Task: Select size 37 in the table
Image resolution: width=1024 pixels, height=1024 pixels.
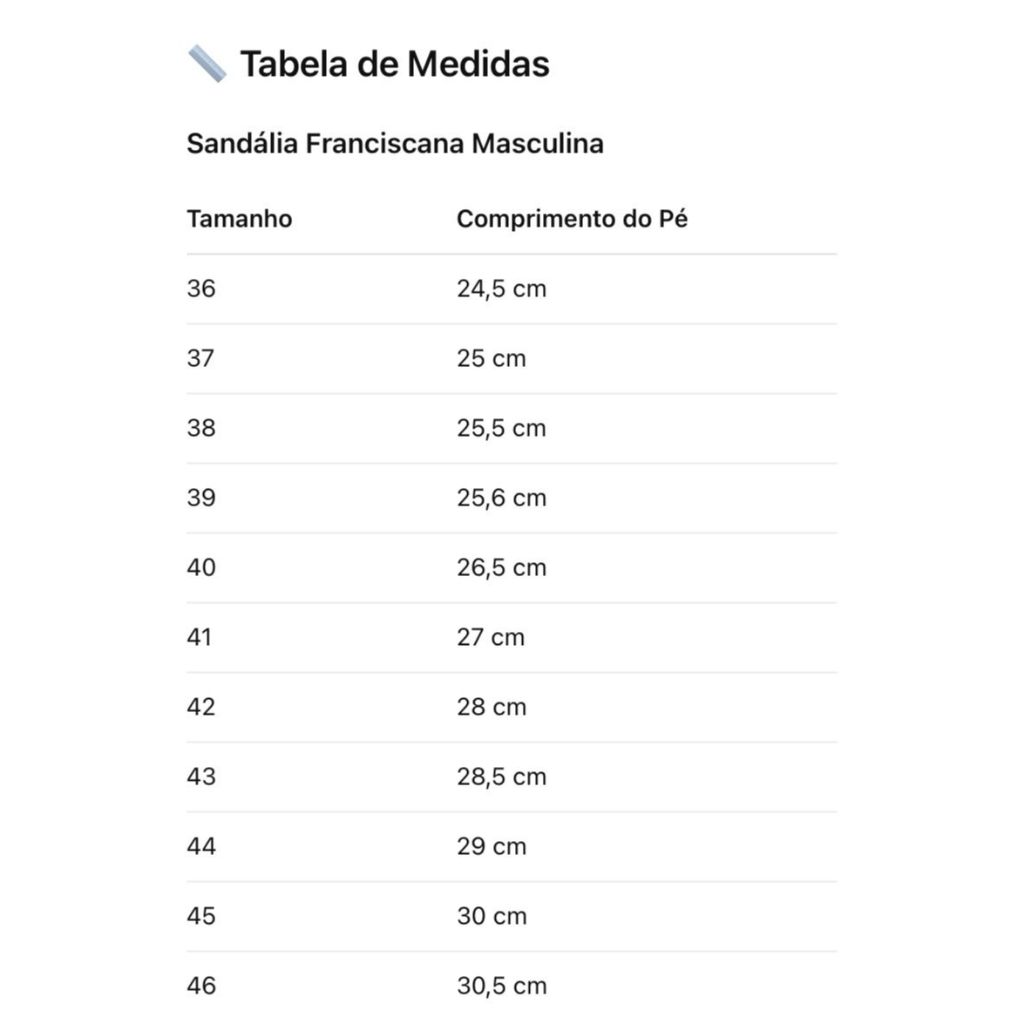Action: (201, 359)
